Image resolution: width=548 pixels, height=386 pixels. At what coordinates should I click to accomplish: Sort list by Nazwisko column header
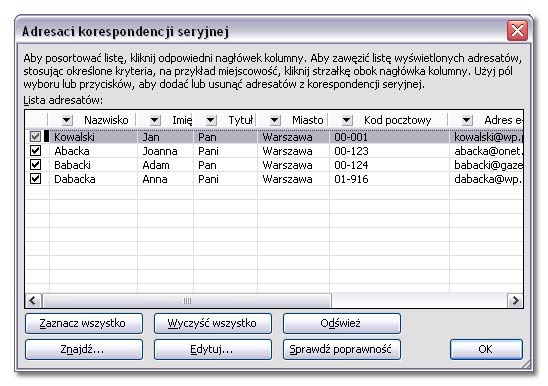pyautogui.click(x=106, y=120)
